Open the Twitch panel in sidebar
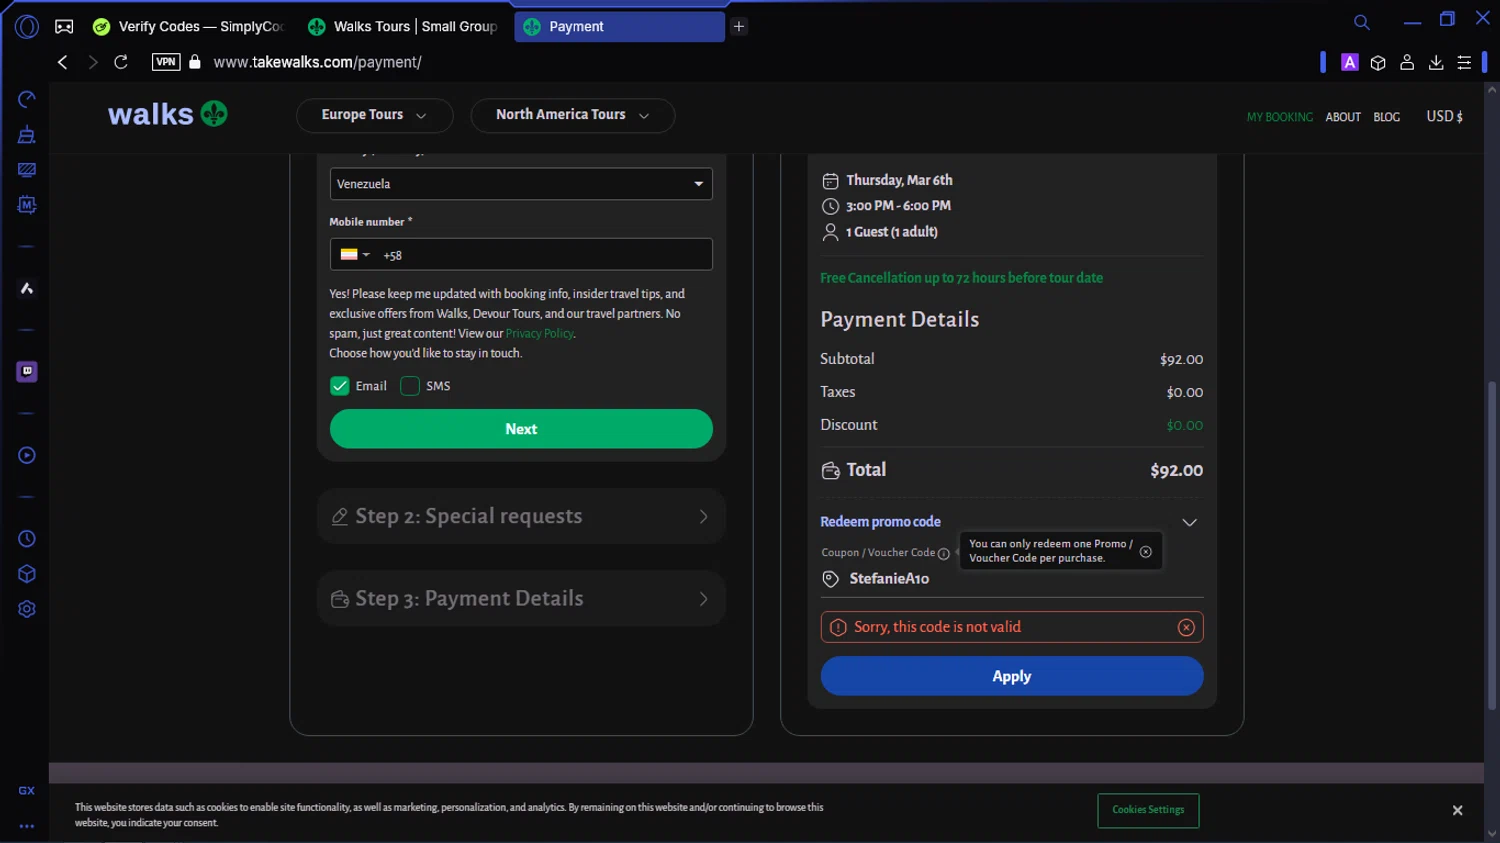Viewport: 1500px width, 843px height. 27,371
